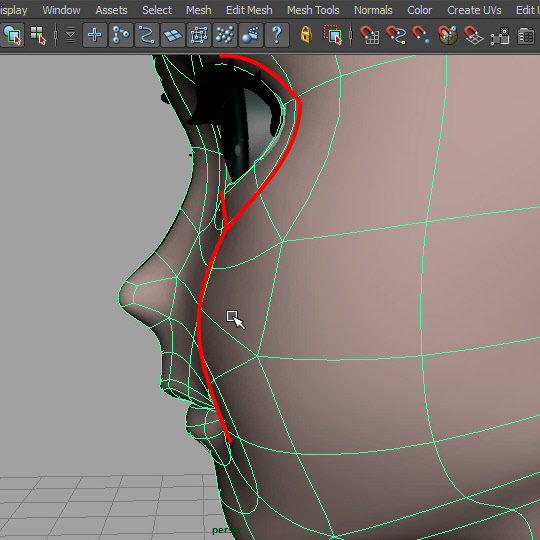Viewport: 540px width, 540px height.
Task: Select the surfaces selection mask icon
Action: coord(173,35)
